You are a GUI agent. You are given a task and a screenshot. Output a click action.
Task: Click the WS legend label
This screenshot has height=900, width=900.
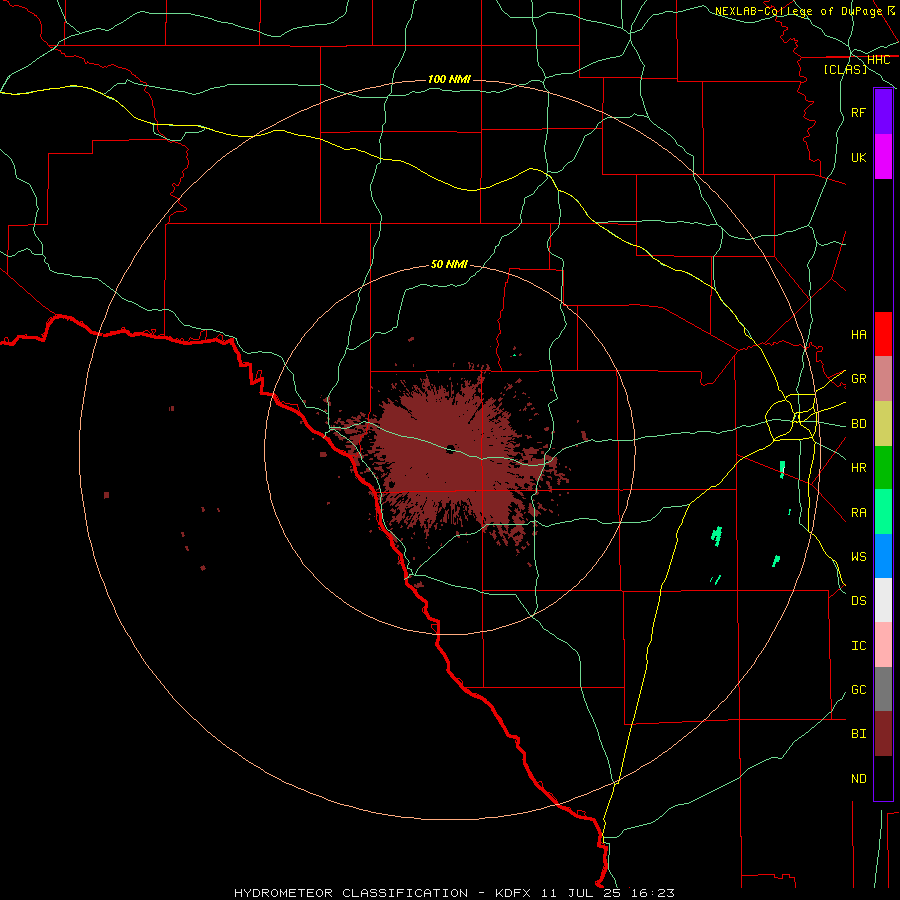[x=858, y=557]
